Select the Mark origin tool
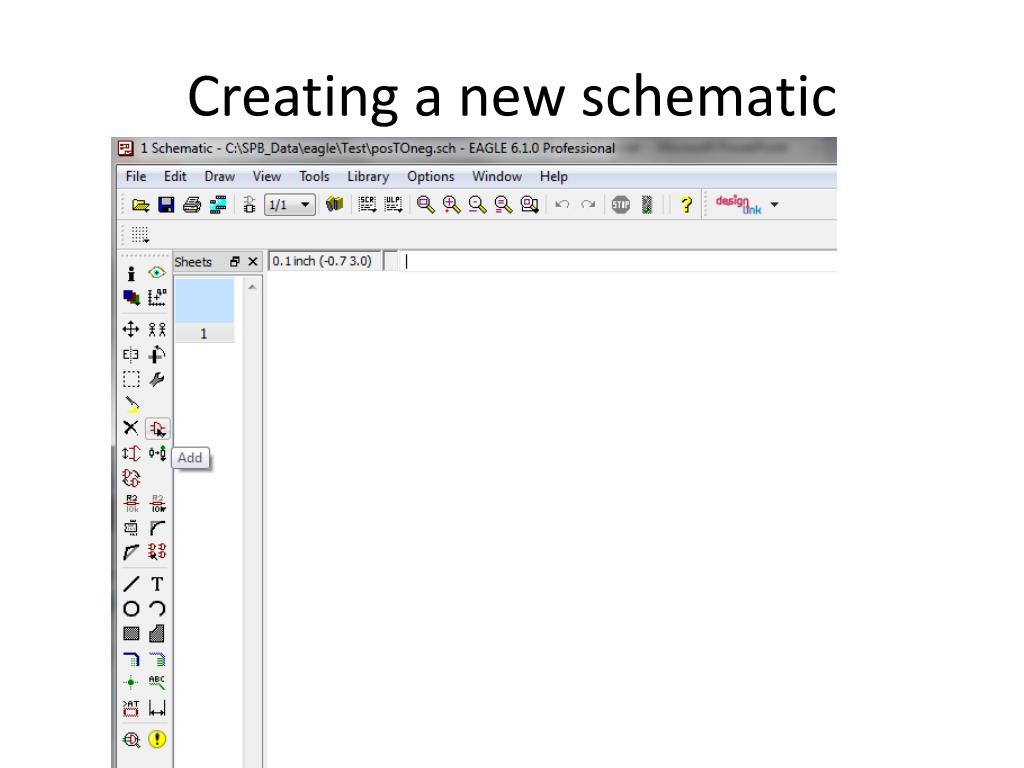The image size is (1024, 768). (x=157, y=298)
